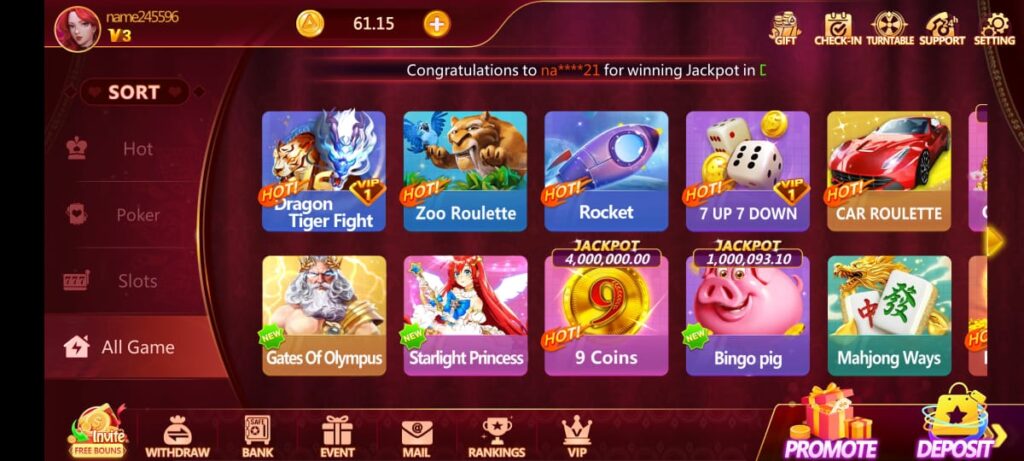The width and height of the screenshot is (1024, 461).
Task: Launch the Bingo pig jackpot game
Action: point(748,315)
